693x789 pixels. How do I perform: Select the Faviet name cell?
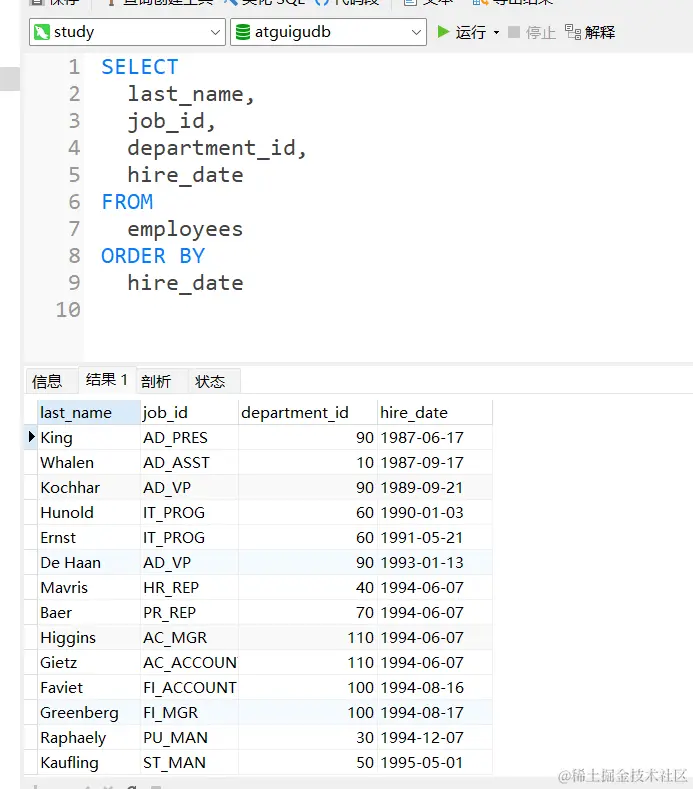89,687
